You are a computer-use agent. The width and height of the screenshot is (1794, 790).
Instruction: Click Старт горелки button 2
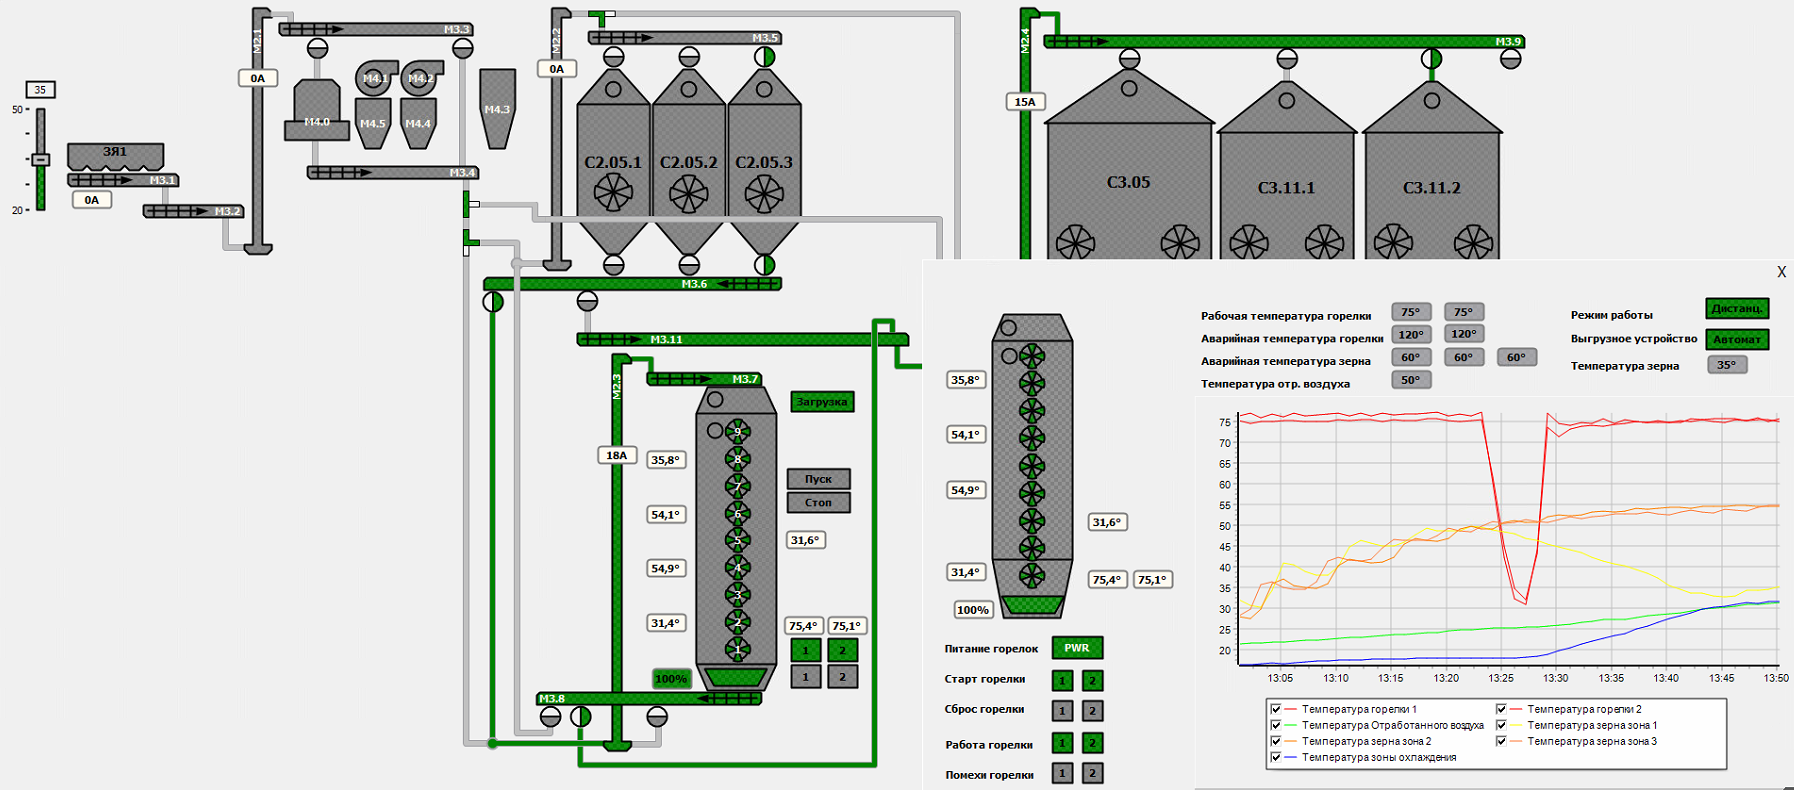tap(1093, 681)
